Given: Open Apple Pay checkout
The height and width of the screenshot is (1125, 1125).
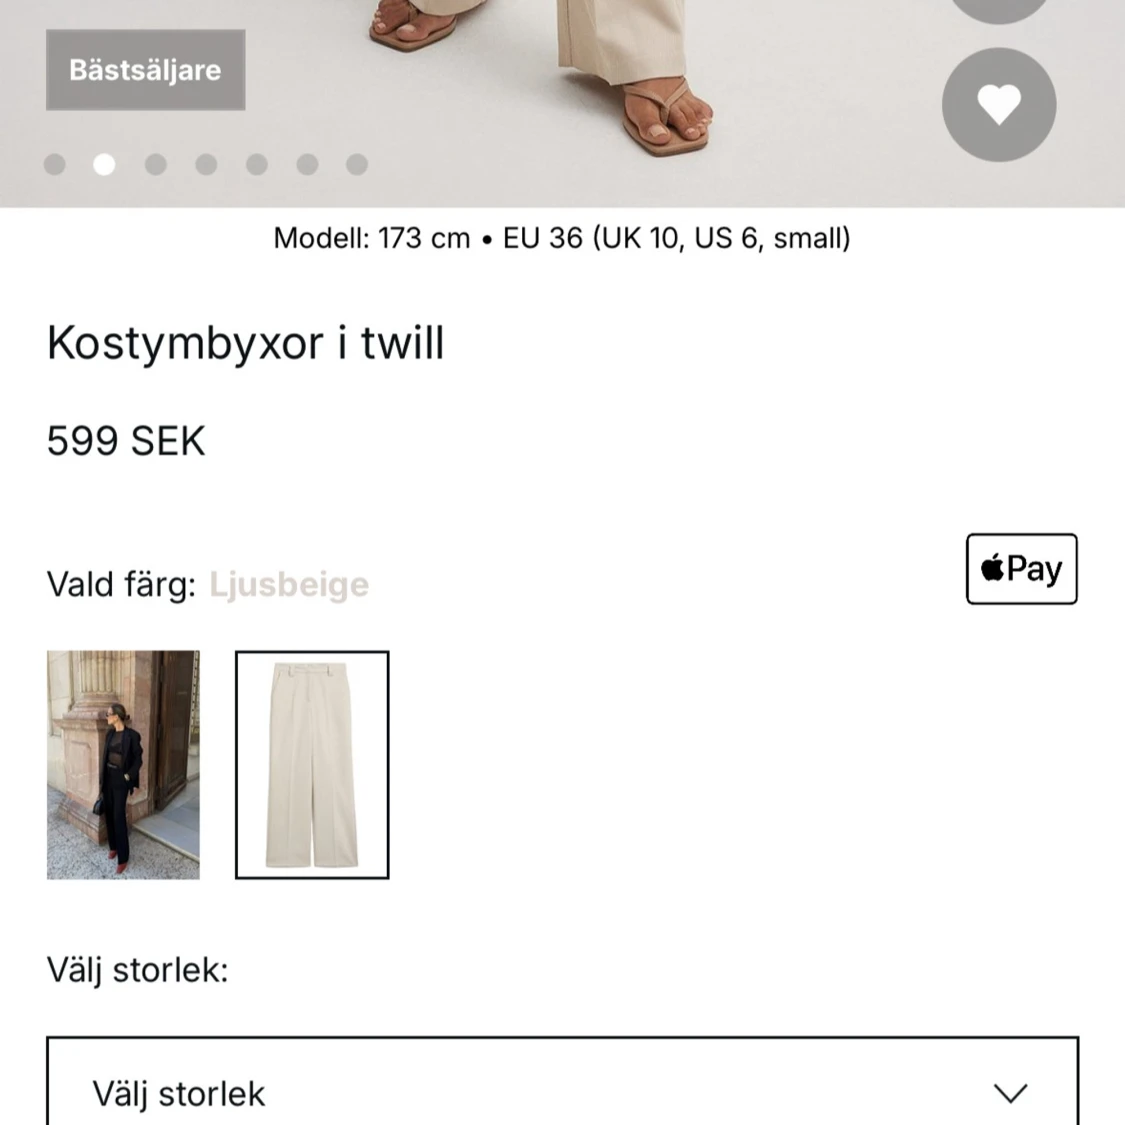Looking at the screenshot, I should [x=1021, y=568].
